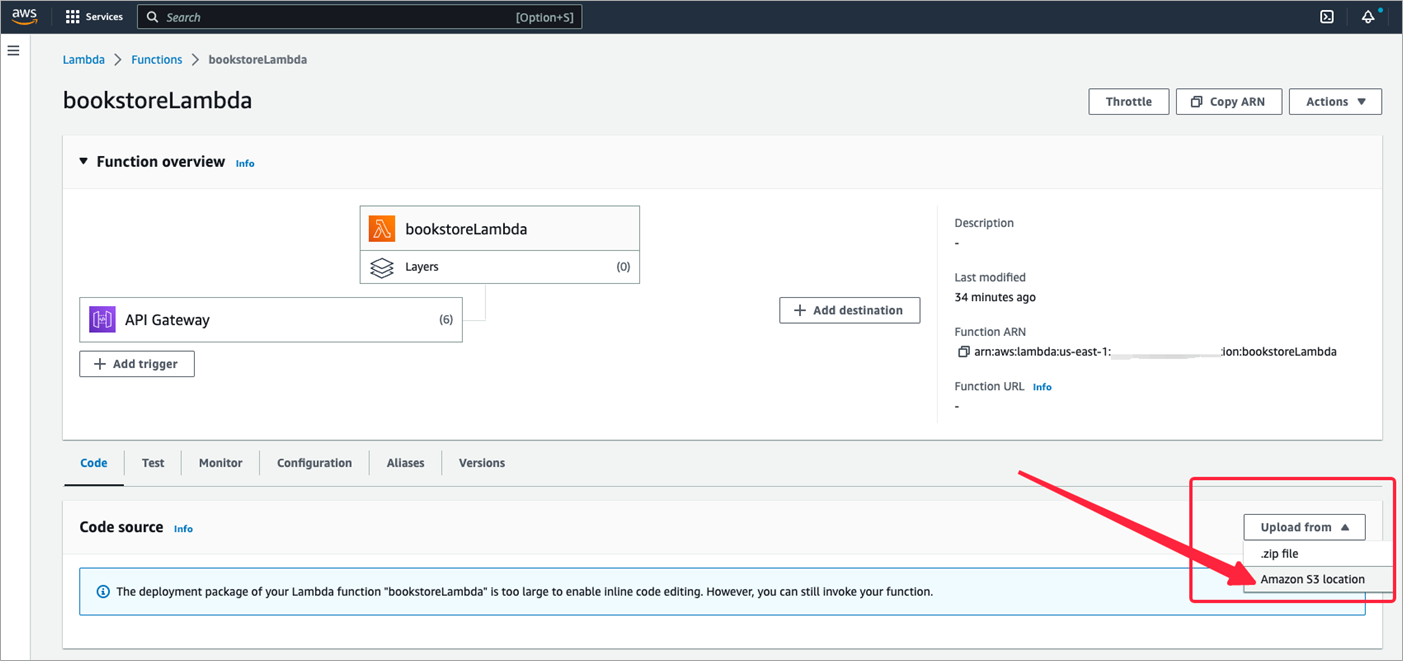Image resolution: width=1403 pixels, height=661 pixels.
Task: Click the Lambda function orange icon
Action: pyautogui.click(x=382, y=228)
